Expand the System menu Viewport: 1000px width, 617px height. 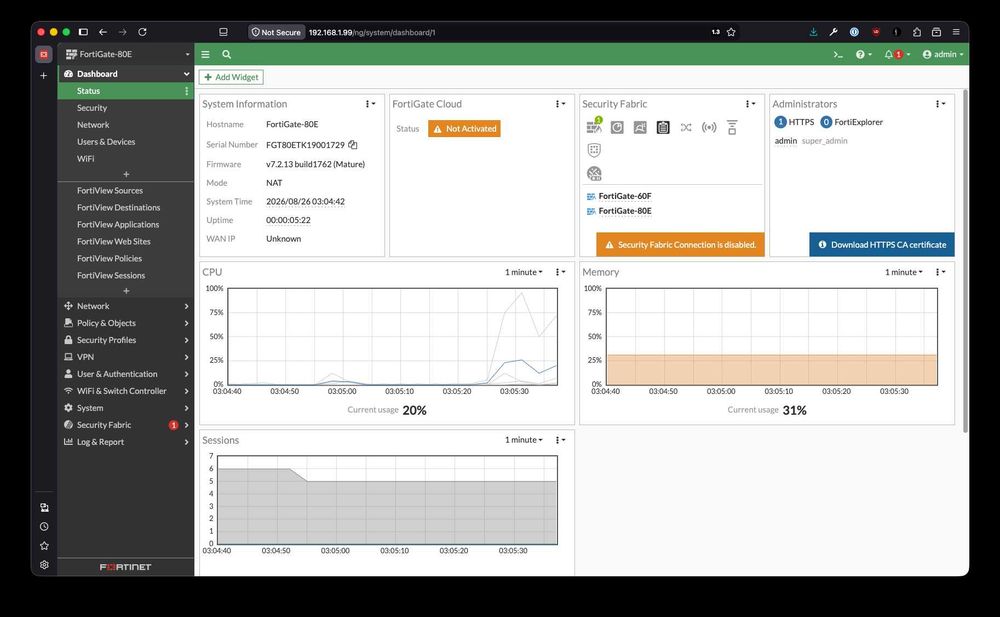pos(126,408)
